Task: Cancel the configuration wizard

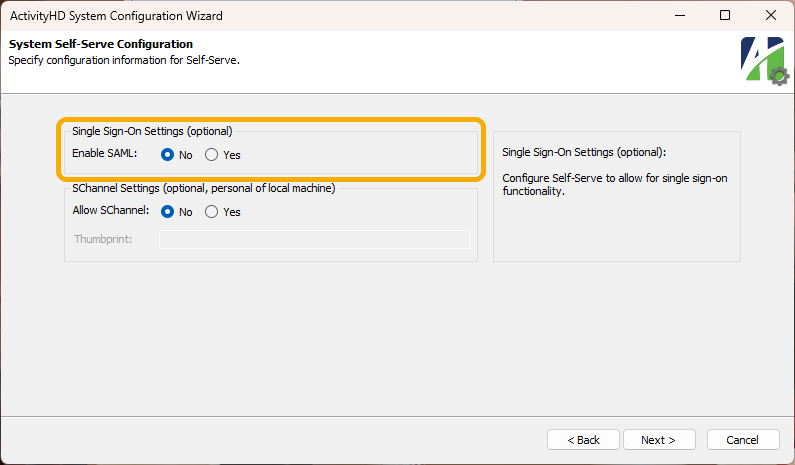Action: coord(743,440)
